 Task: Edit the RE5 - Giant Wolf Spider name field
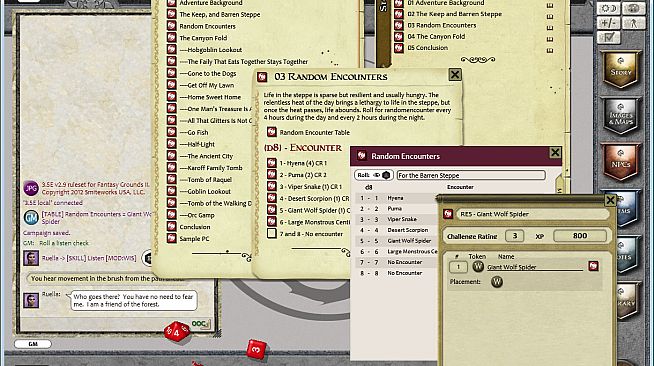coord(532,214)
